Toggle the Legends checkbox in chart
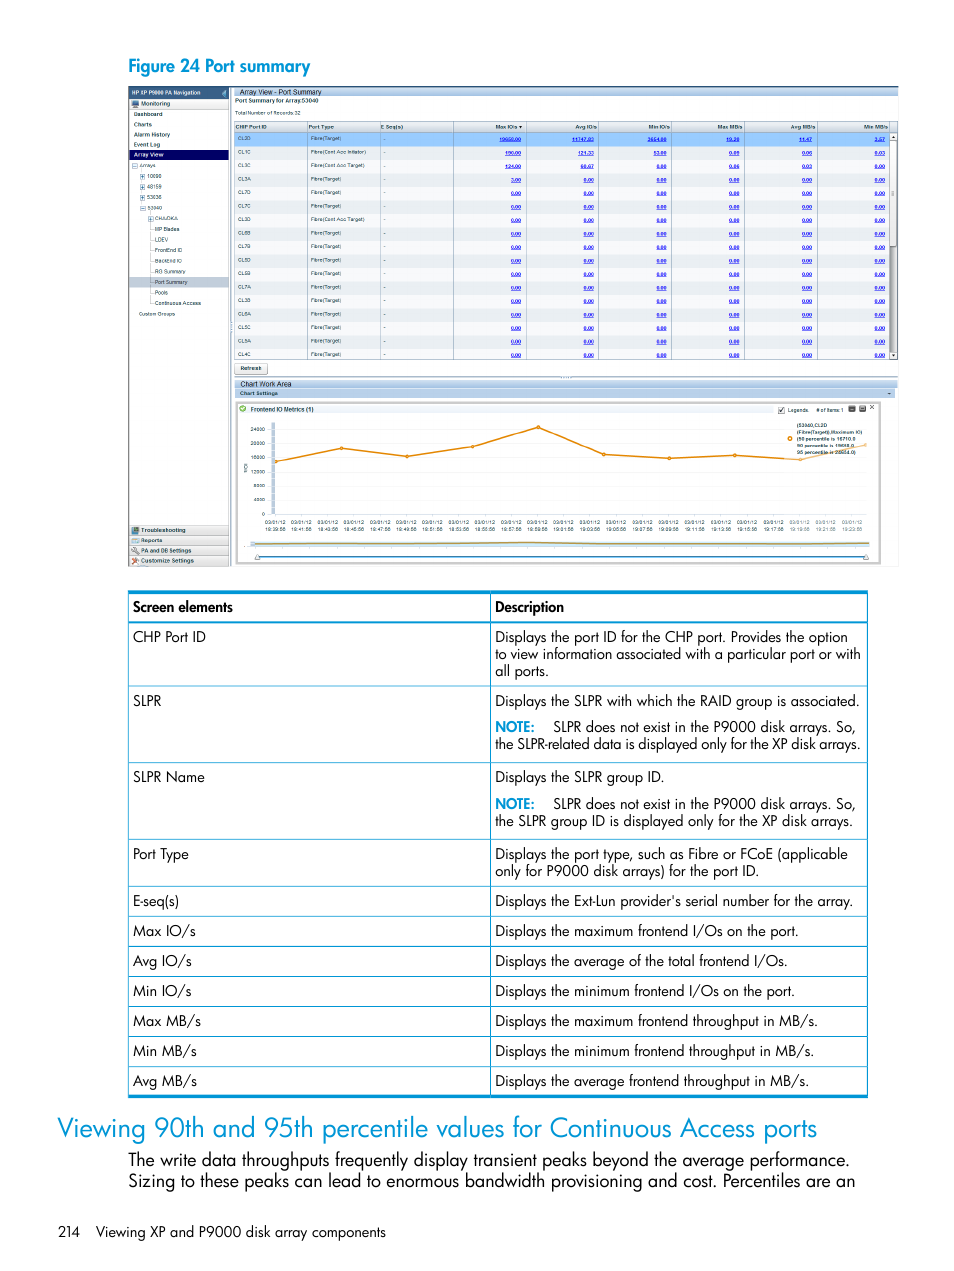 click(x=782, y=410)
